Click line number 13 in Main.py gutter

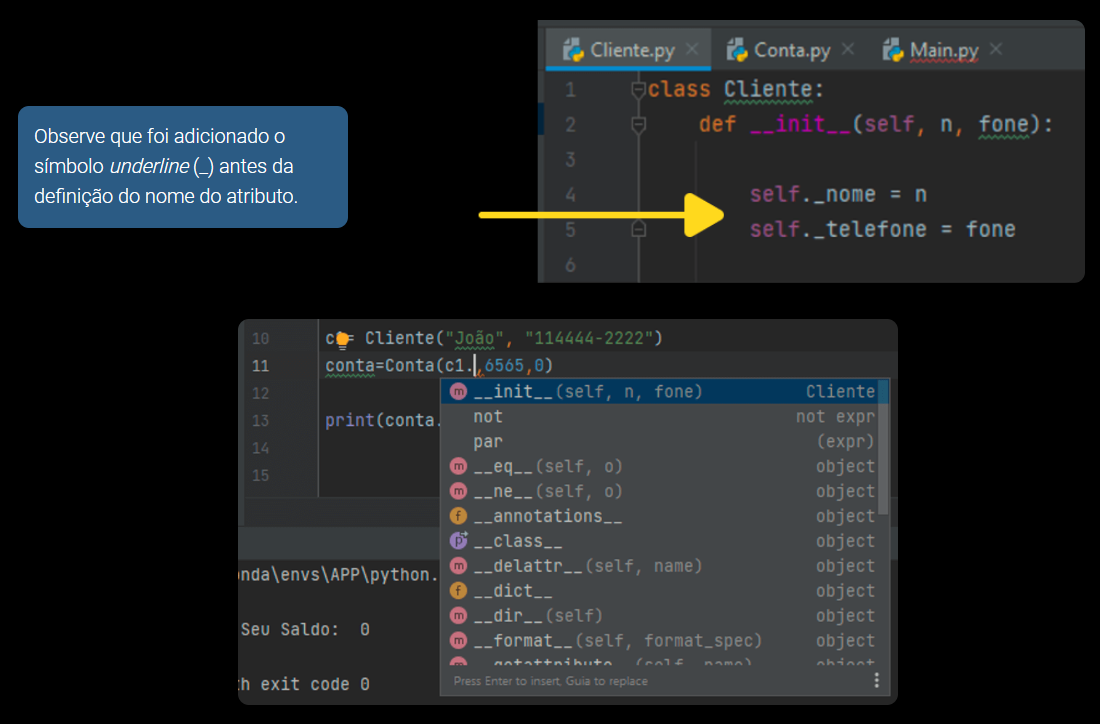coord(260,421)
